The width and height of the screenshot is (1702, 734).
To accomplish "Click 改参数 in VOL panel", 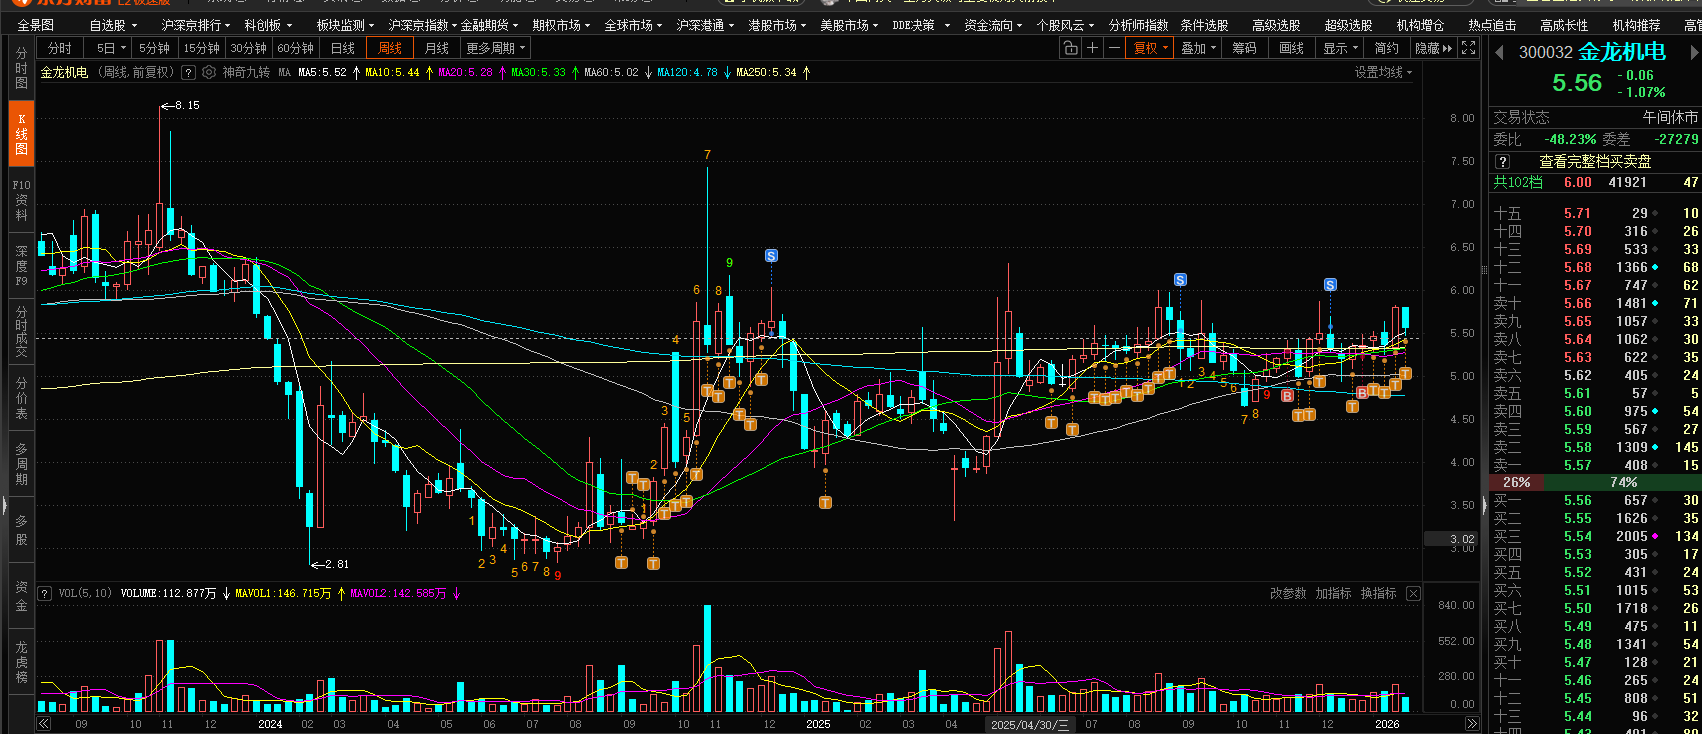I will click(x=1288, y=593).
